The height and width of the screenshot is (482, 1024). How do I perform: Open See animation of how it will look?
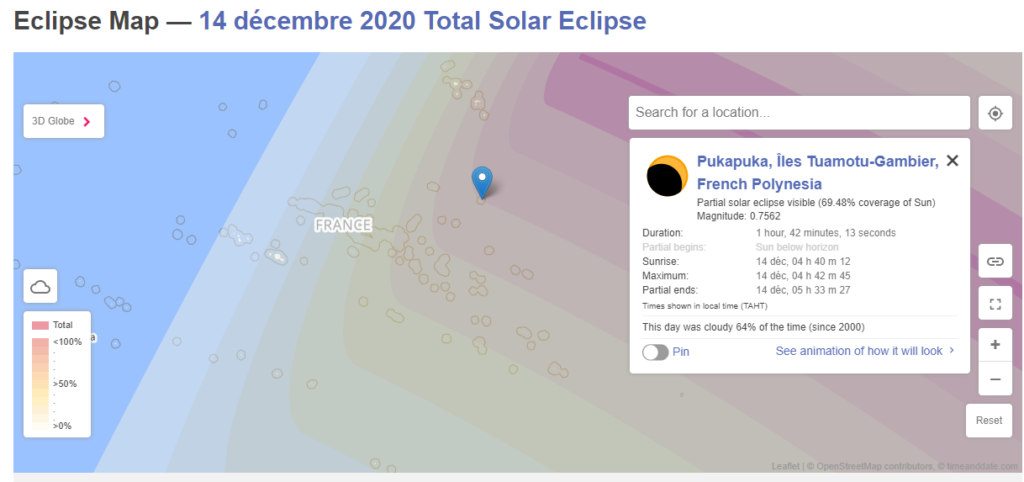pos(865,351)
